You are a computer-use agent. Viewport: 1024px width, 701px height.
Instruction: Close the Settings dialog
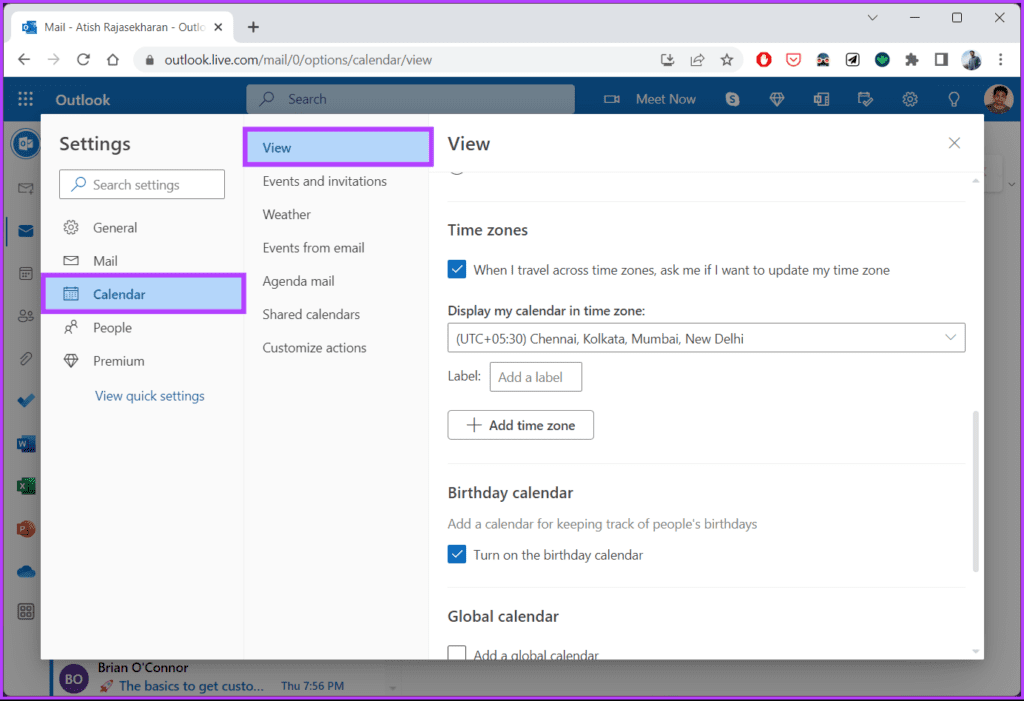[x=954, y=143]
